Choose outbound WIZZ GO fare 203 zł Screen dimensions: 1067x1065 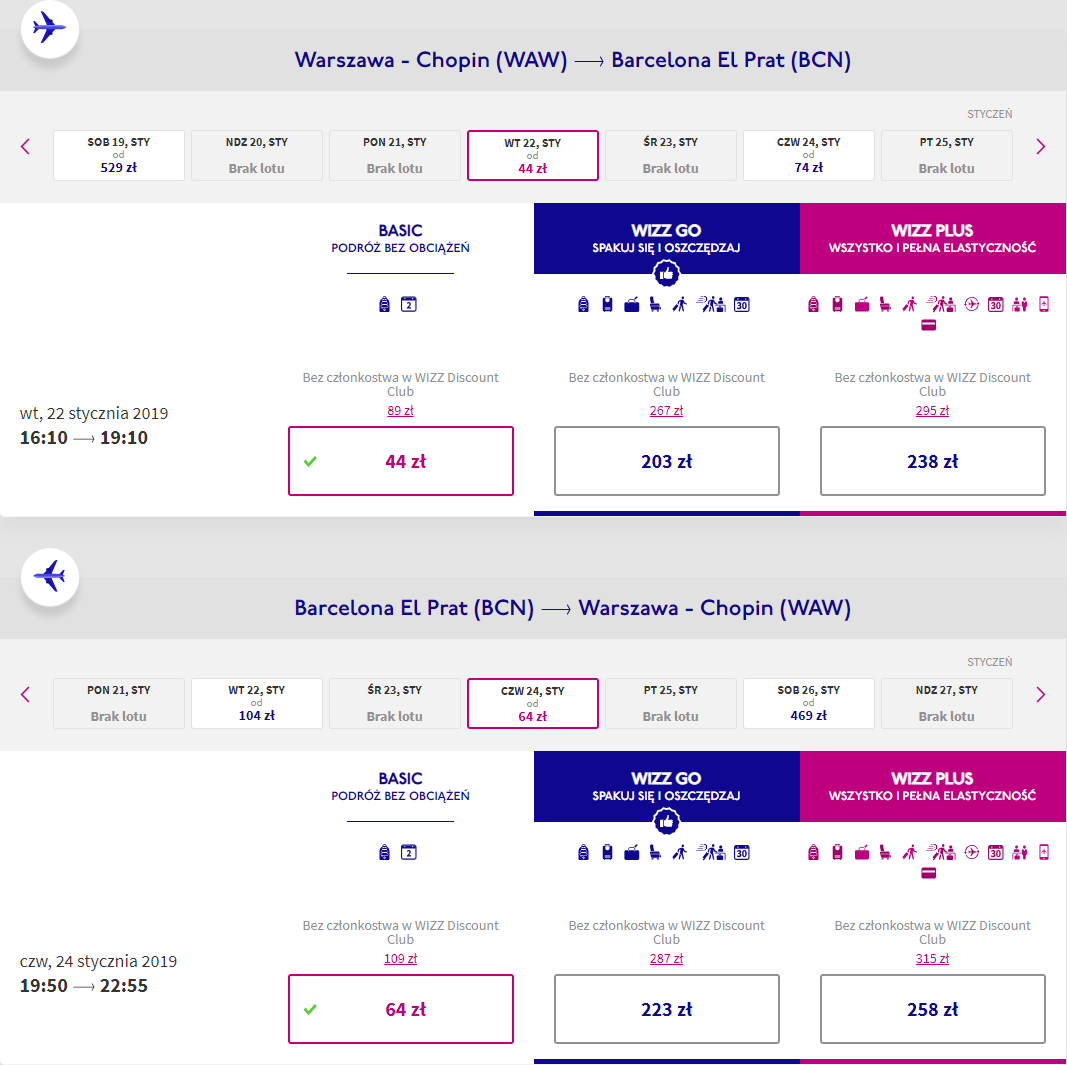tap(667, 461)
